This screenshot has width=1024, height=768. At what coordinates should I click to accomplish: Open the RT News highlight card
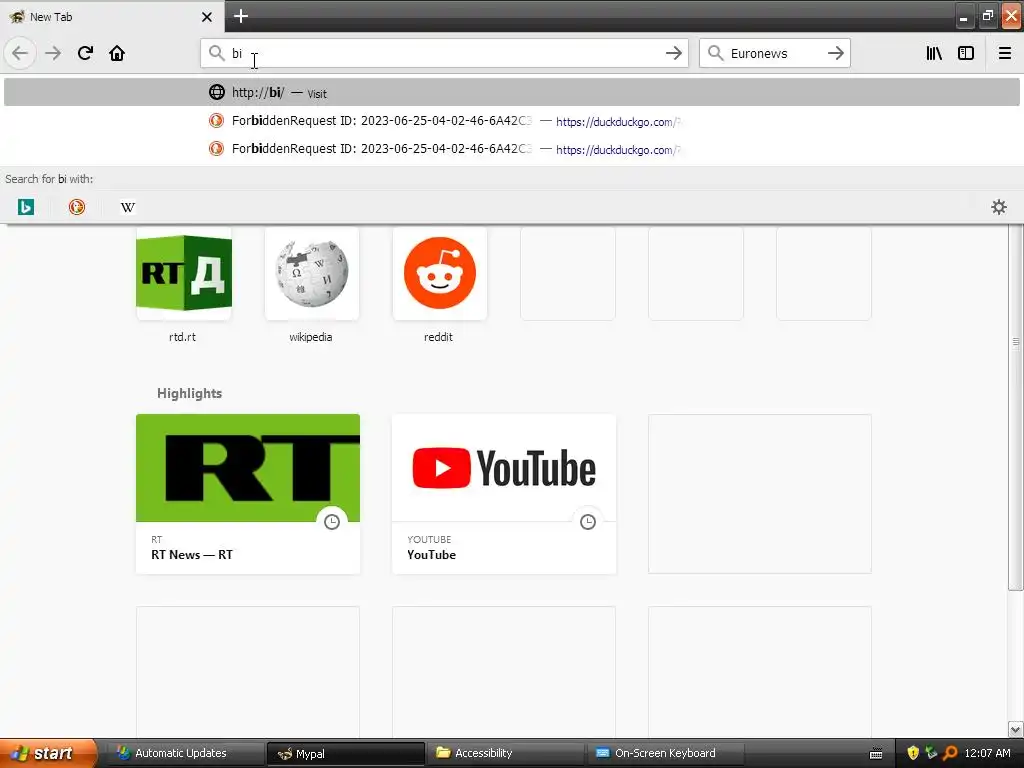248,494
